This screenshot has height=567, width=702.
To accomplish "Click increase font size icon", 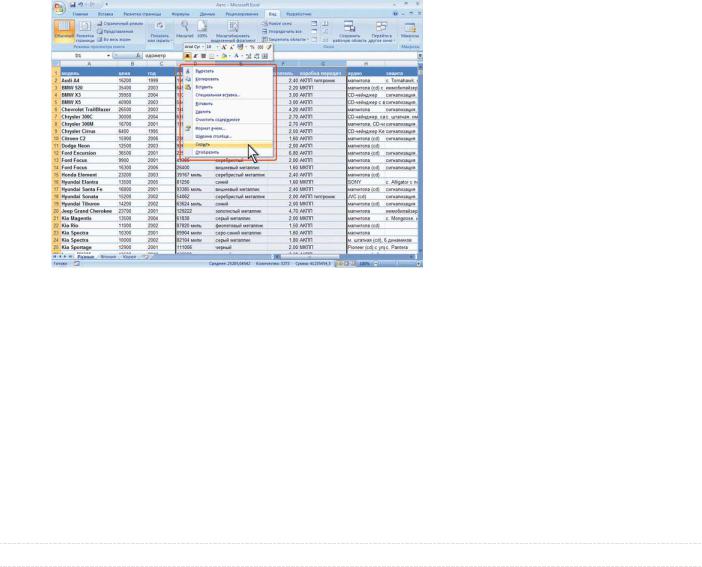I will 223,47.
